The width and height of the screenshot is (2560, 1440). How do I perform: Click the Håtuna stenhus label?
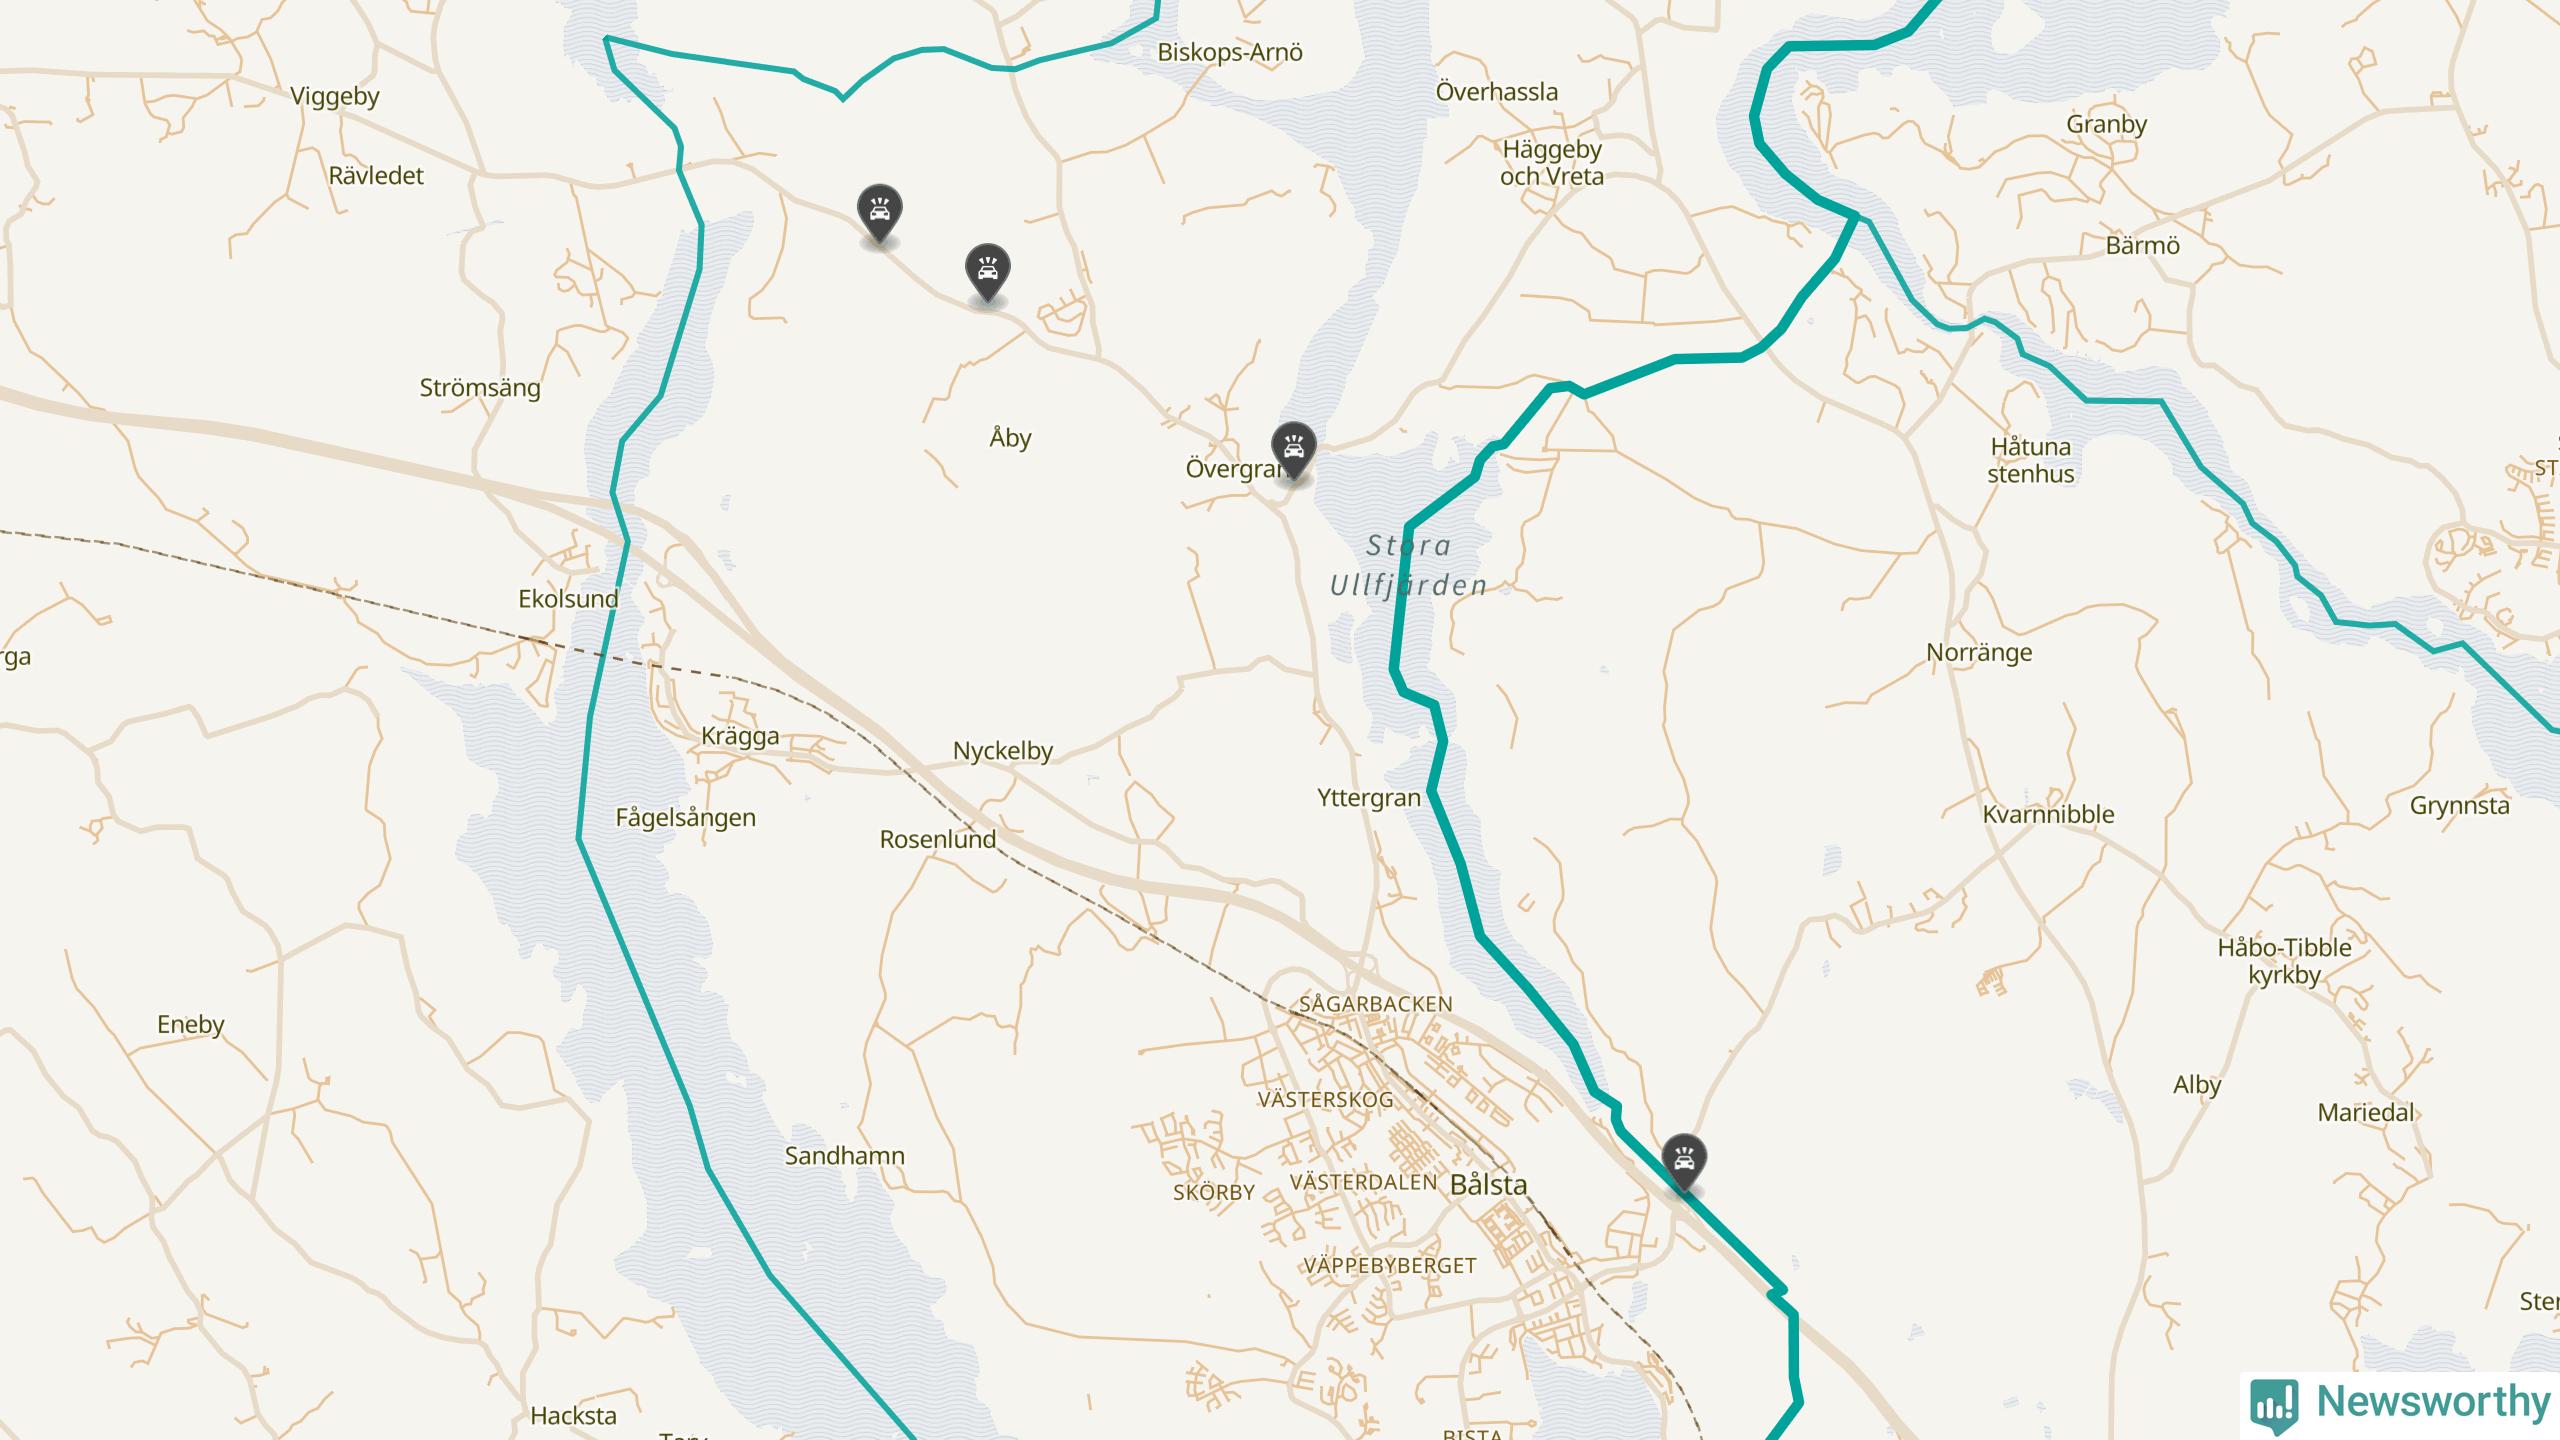(x=2031, y=460)
